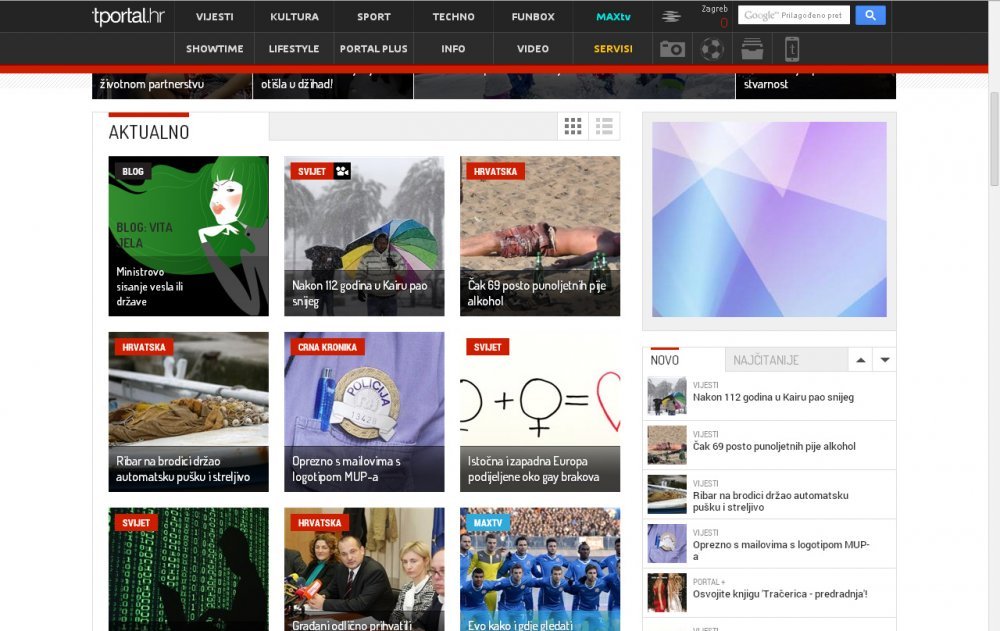Open the soccer ball sports icon
This screenshot has width=1000, height=631.
(x=712, y=49)
